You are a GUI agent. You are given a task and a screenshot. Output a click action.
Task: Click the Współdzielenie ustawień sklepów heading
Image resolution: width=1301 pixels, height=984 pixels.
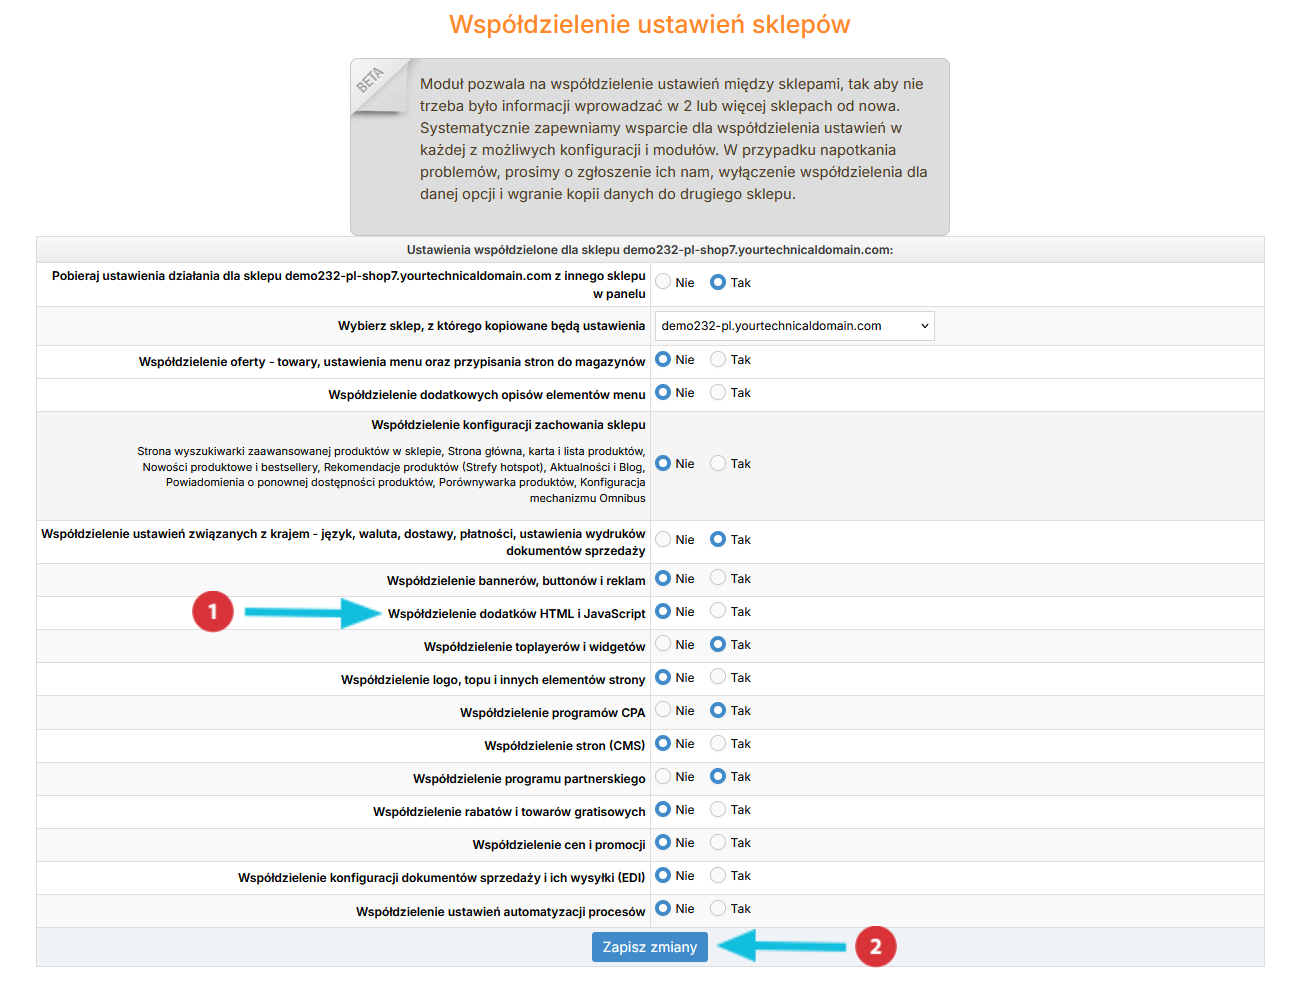click(x=650, y=24)
